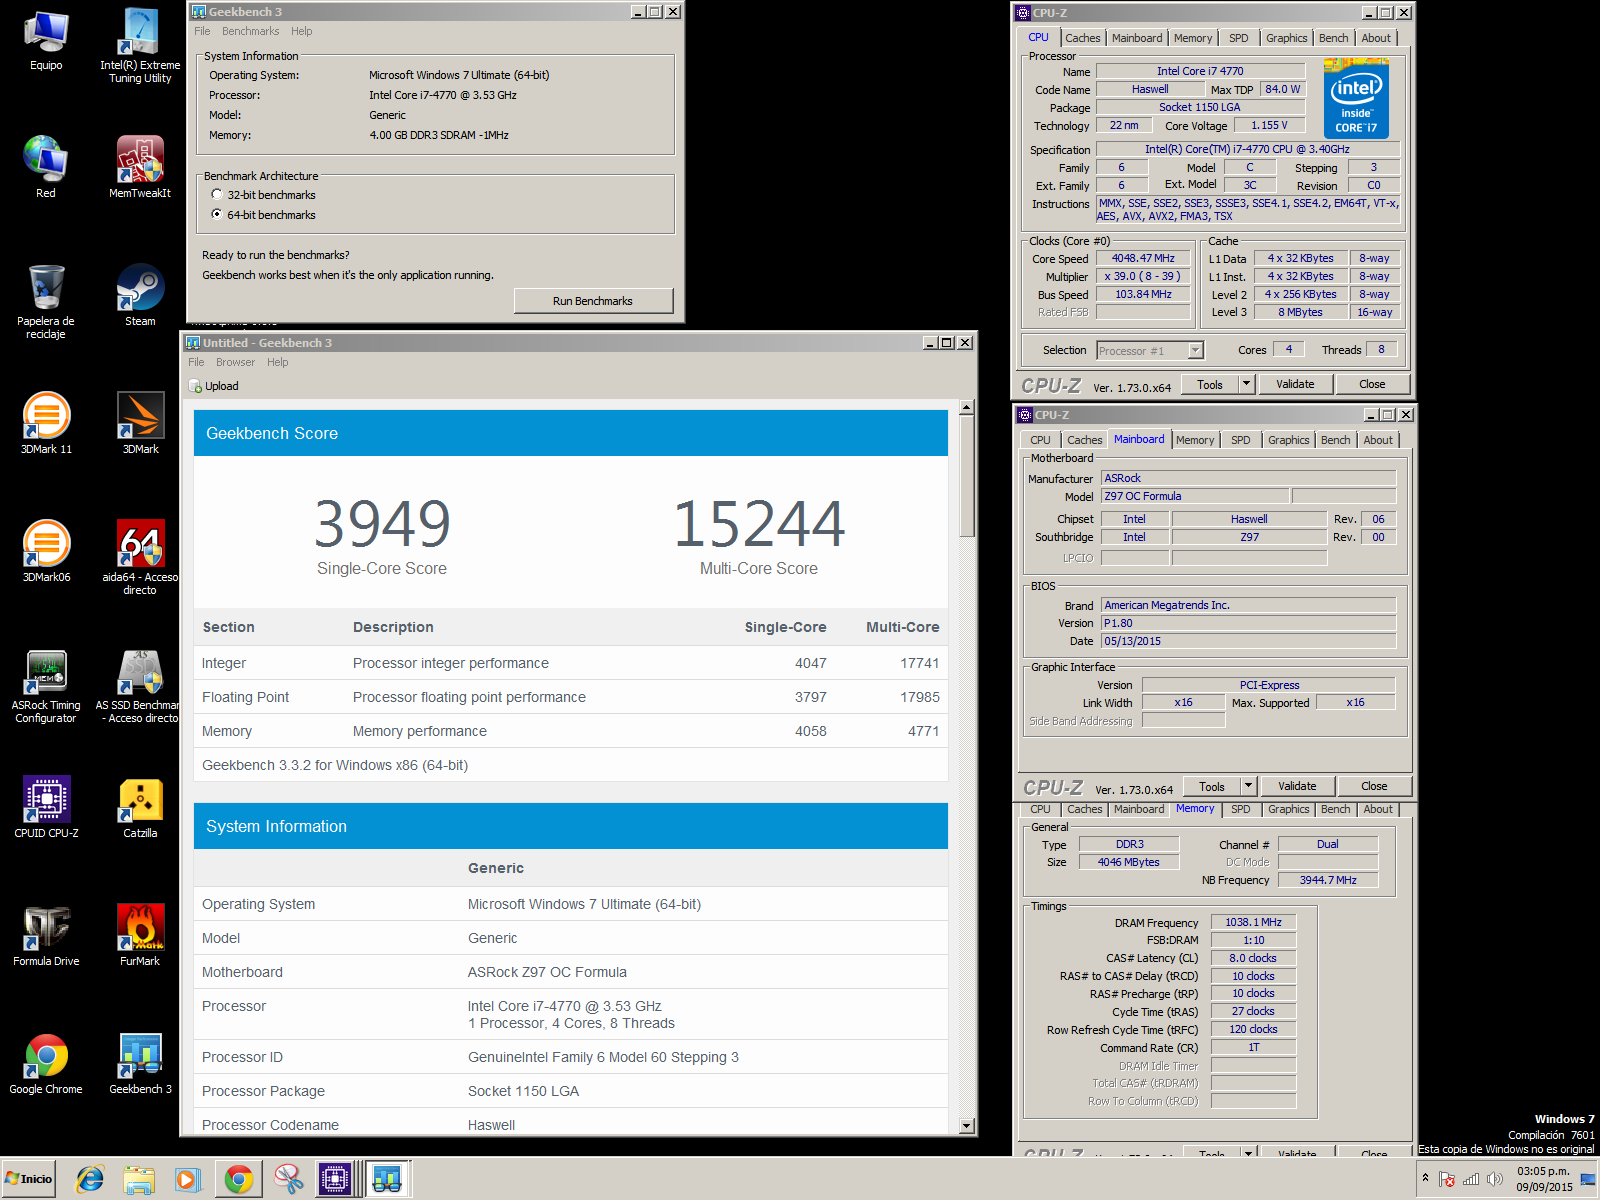The height and width of the screenshot is (1200, 1600).
Task: Launch 3DMark06 desktop icon
Action: click(x=46, y=551)
